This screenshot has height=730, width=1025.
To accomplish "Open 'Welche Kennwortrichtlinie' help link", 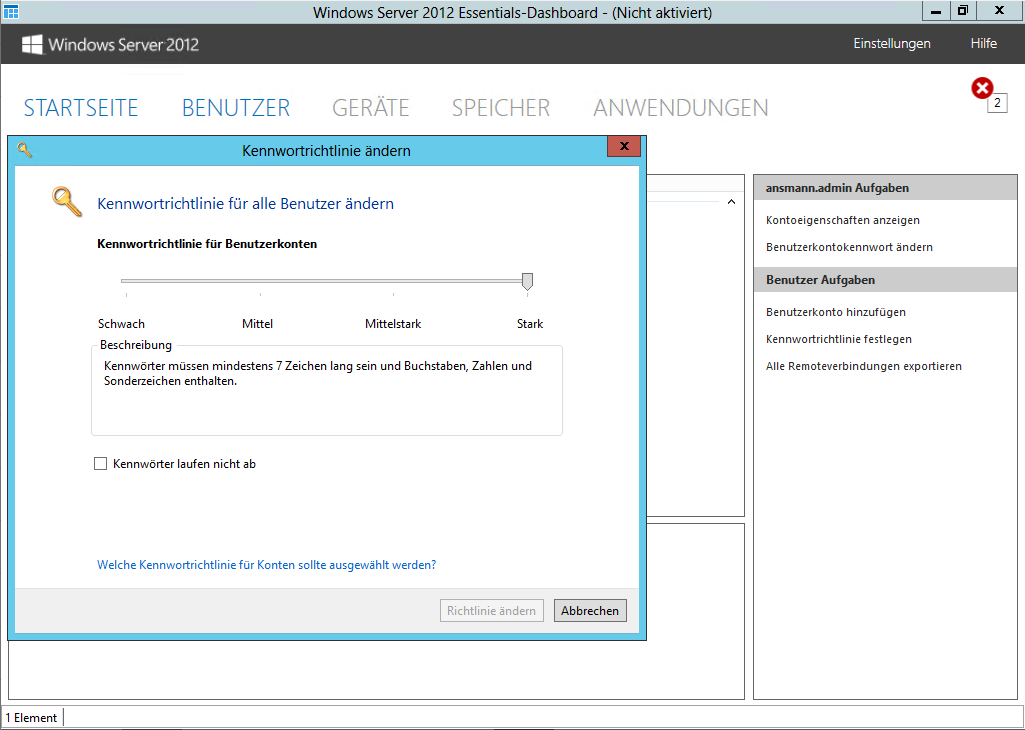I will pyautogui.click(x=266, y=565).
